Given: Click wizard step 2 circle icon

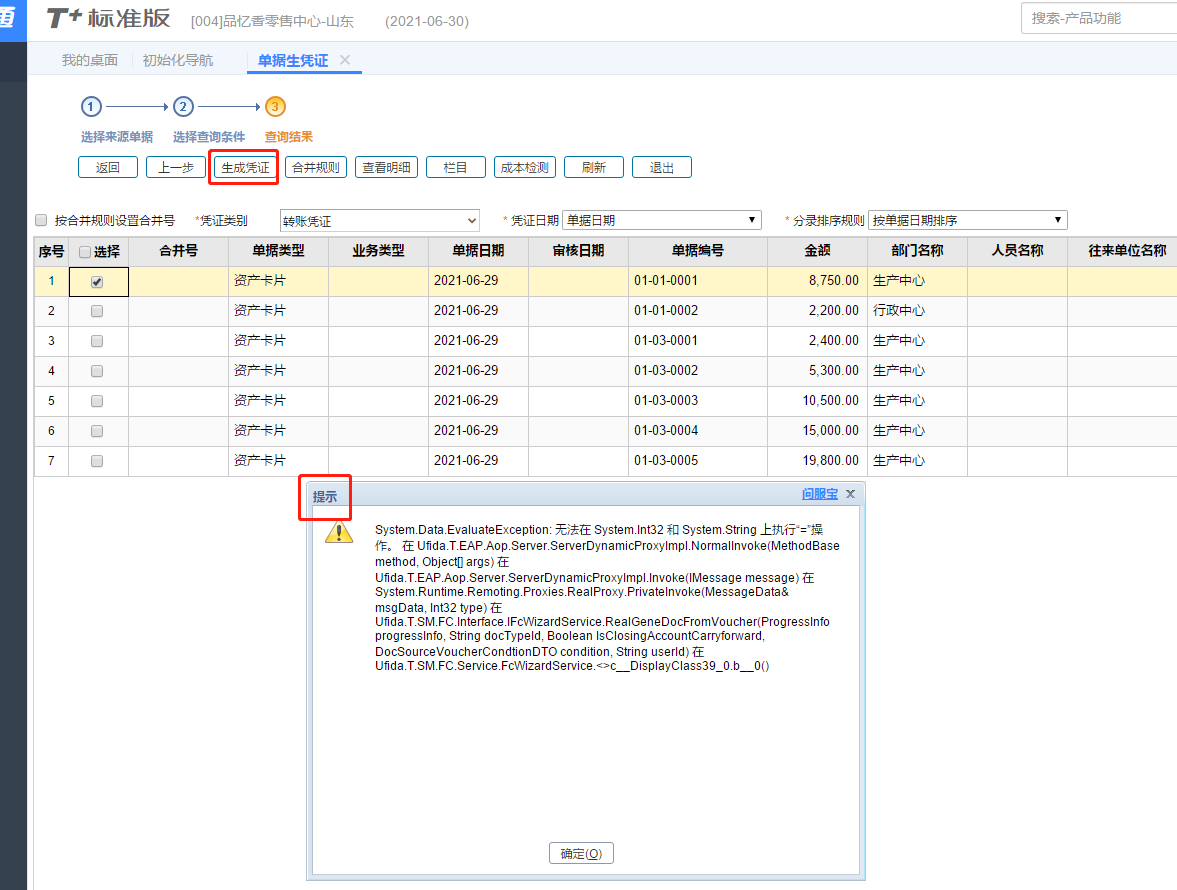Looking at the screenshot, I should (183, 107).
